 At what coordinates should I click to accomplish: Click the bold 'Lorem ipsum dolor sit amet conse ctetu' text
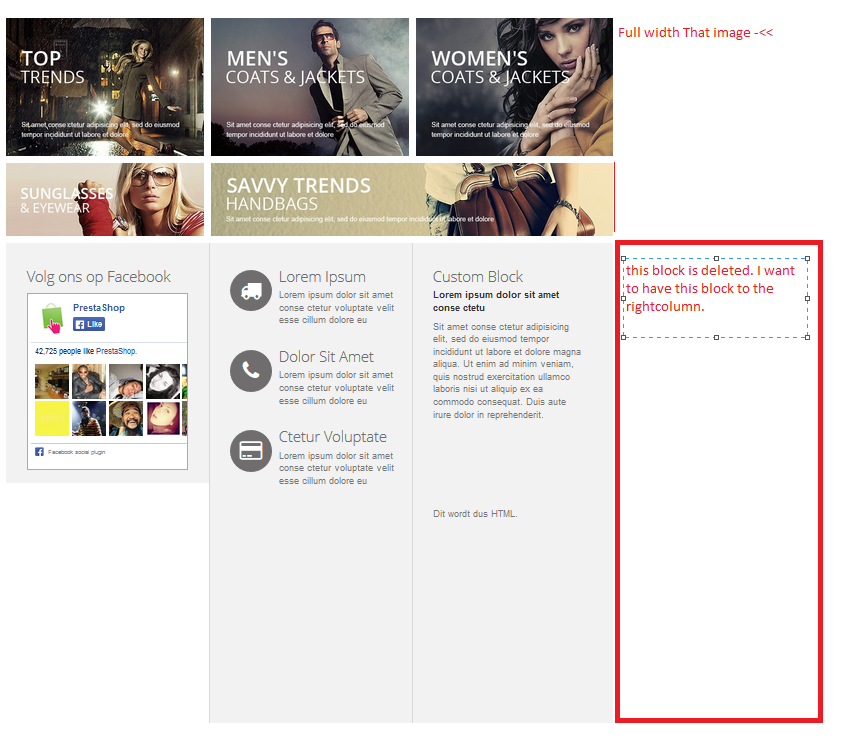tap(496, 301)
